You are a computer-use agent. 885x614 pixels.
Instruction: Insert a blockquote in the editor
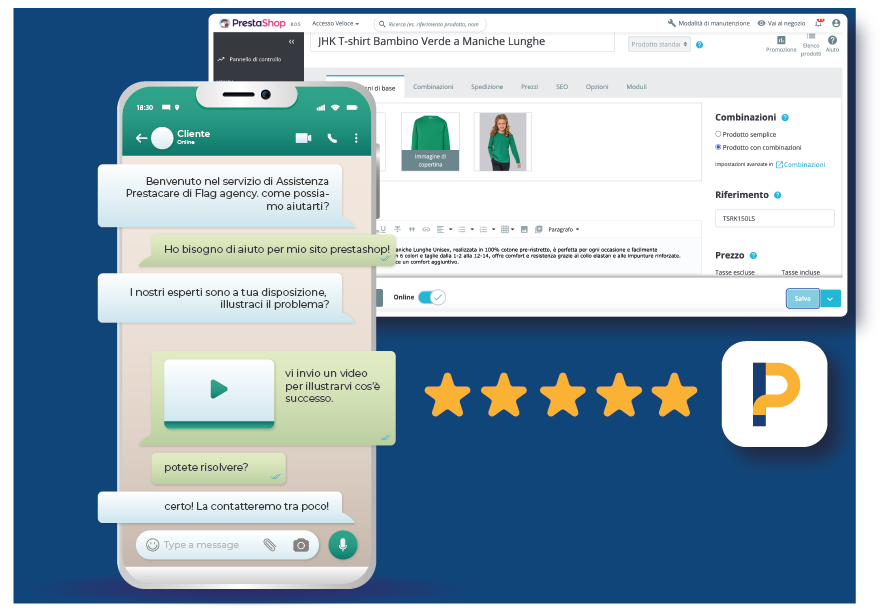412,229
